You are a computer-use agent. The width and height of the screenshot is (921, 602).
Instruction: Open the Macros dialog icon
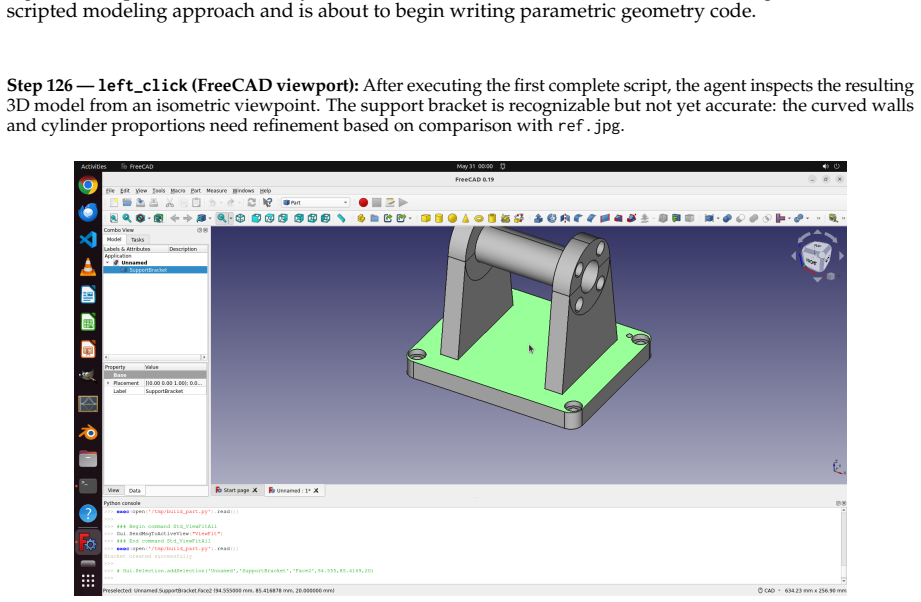[x=389, y=203]
